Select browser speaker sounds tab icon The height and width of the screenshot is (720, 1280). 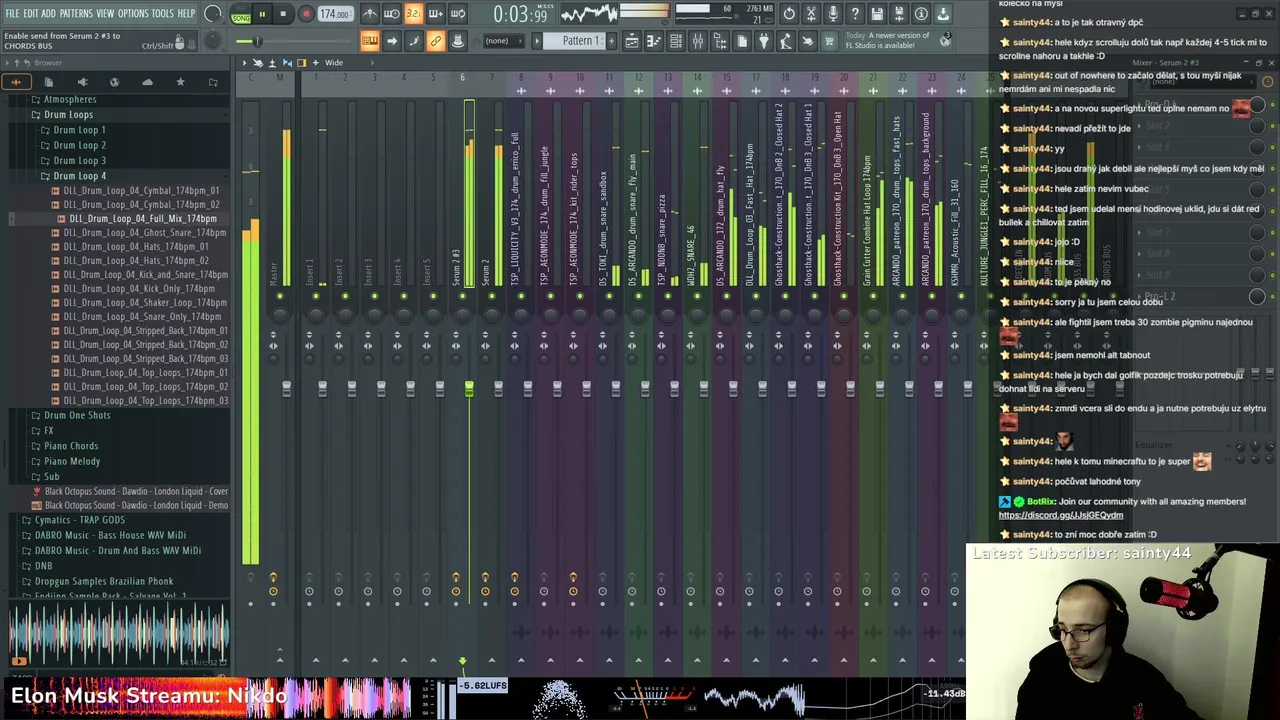[x=82, y=82]
